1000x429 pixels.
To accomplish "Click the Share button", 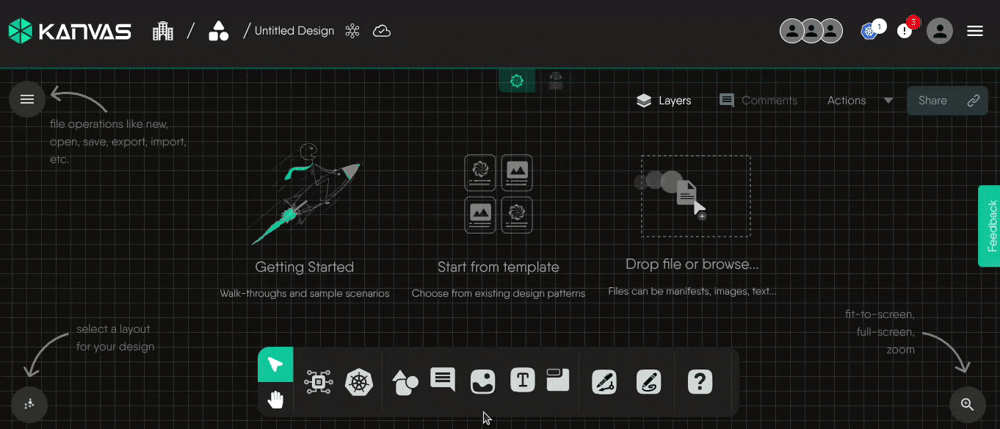I will coord(933,101).
